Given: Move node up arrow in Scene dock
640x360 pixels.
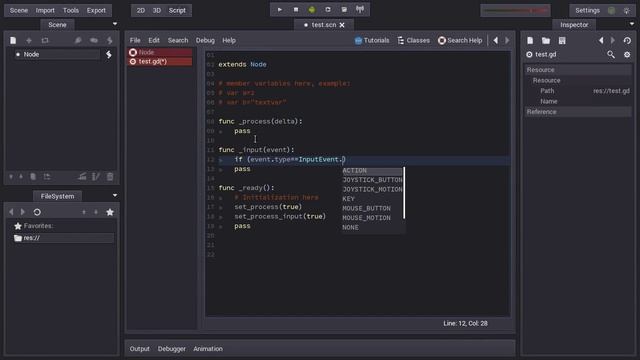Looking at the screenshot, I should [x=21, y=177].
